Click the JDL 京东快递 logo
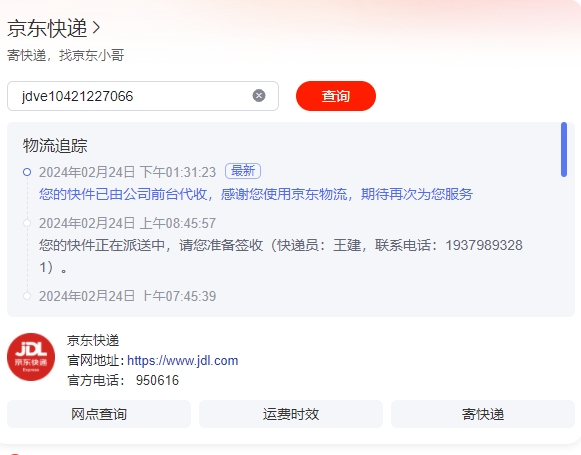Viewport: 581px width, 455px height. (31, 357)
